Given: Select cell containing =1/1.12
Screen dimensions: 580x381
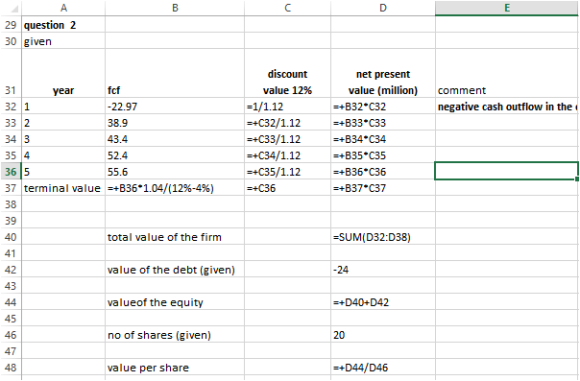Looking at the screenshot, I should 287,107.
